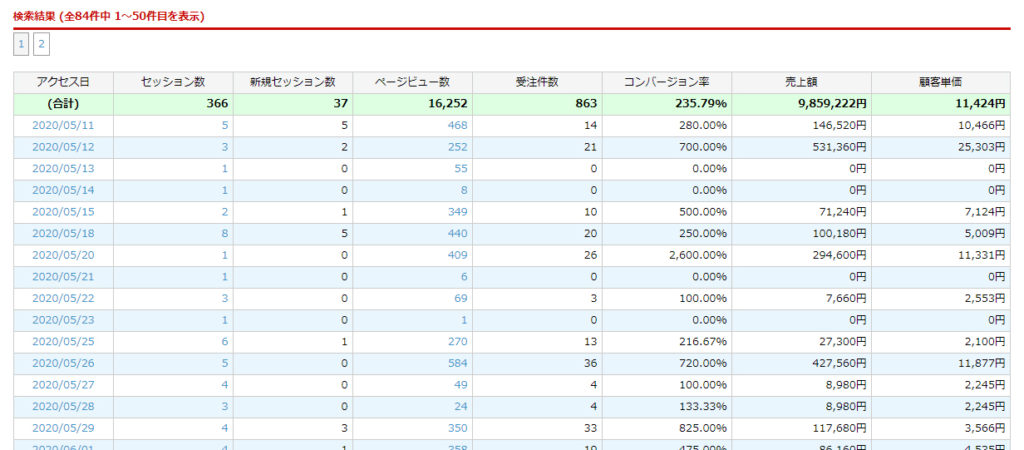Open the 2020/05/20 date link

tap(63, 255)
